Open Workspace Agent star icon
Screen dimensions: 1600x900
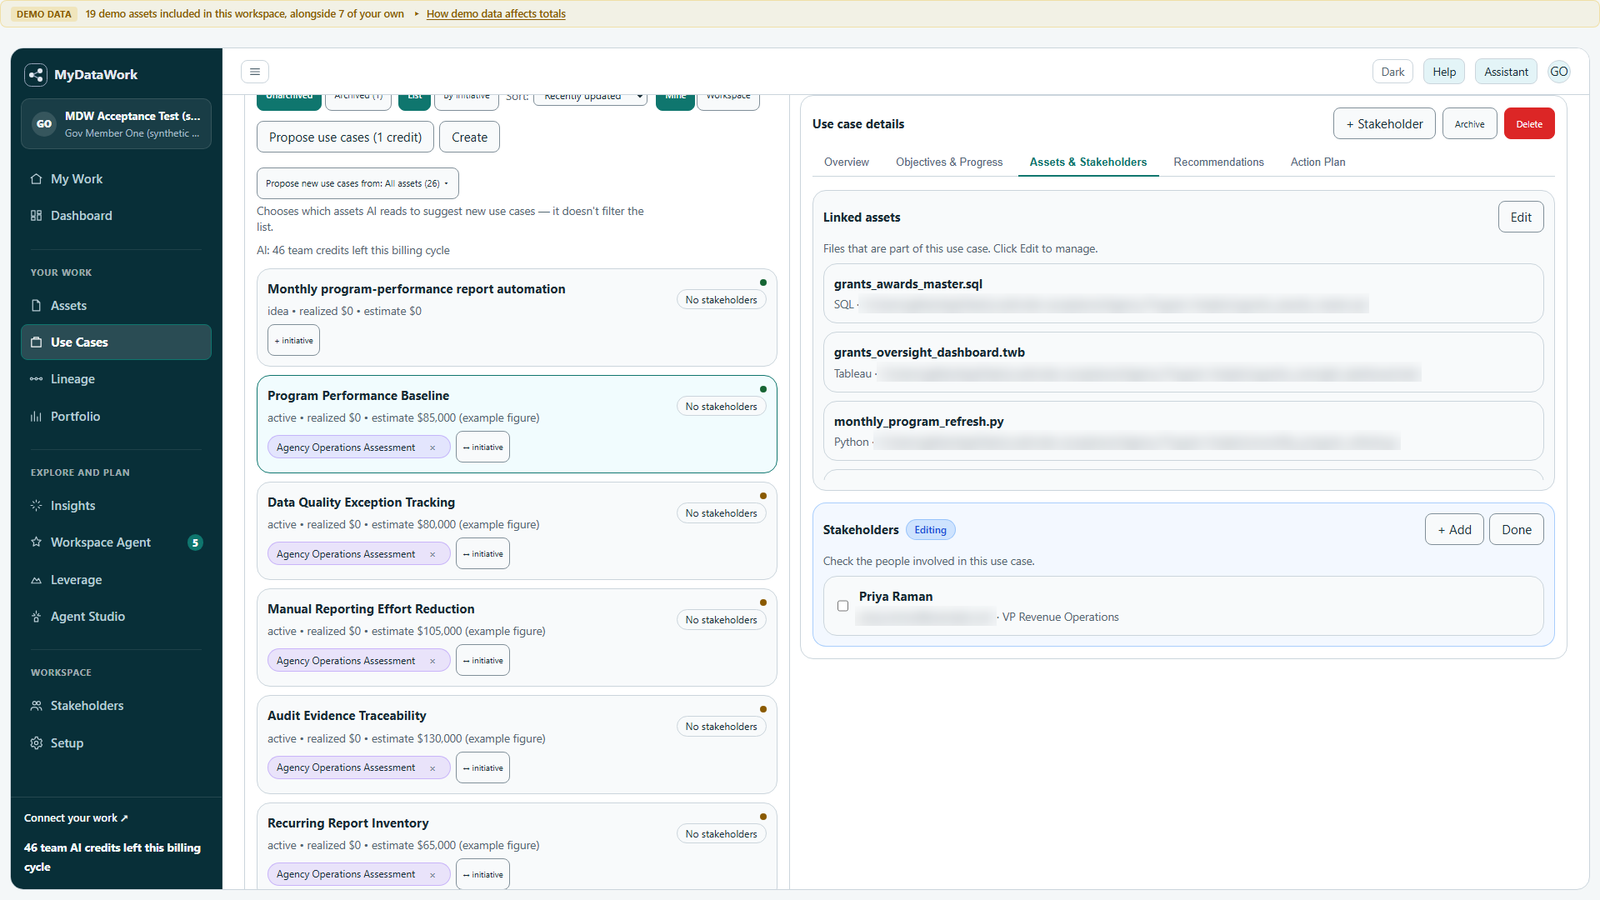(x=36, y=542)
